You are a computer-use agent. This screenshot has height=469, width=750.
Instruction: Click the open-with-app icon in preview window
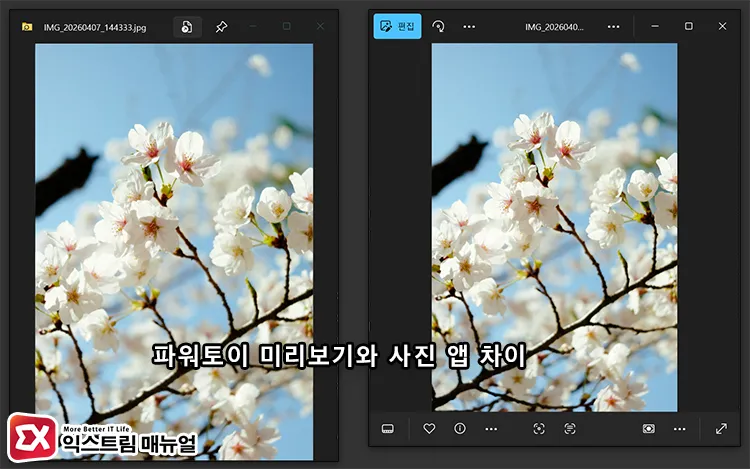tap(187, 27)
